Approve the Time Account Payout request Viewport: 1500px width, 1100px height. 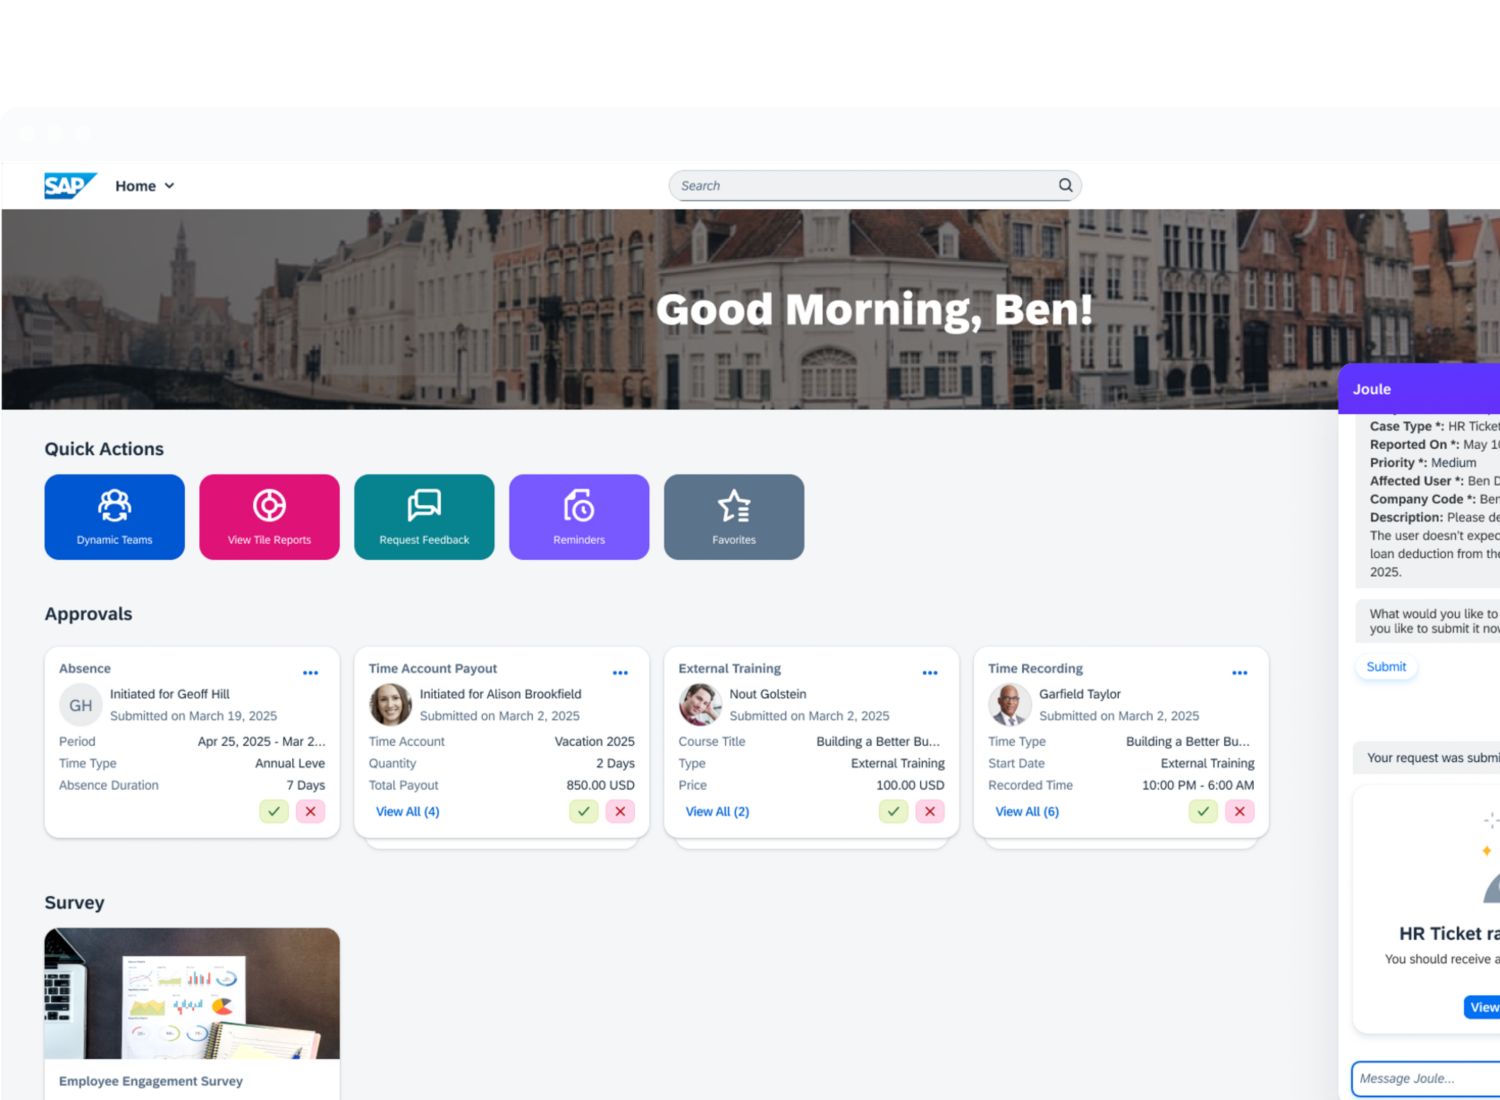click(x=583, y=811)
